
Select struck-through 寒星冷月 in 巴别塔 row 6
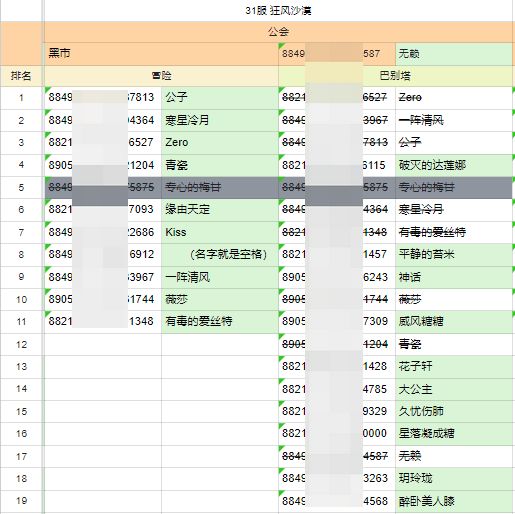click(454, 209)
